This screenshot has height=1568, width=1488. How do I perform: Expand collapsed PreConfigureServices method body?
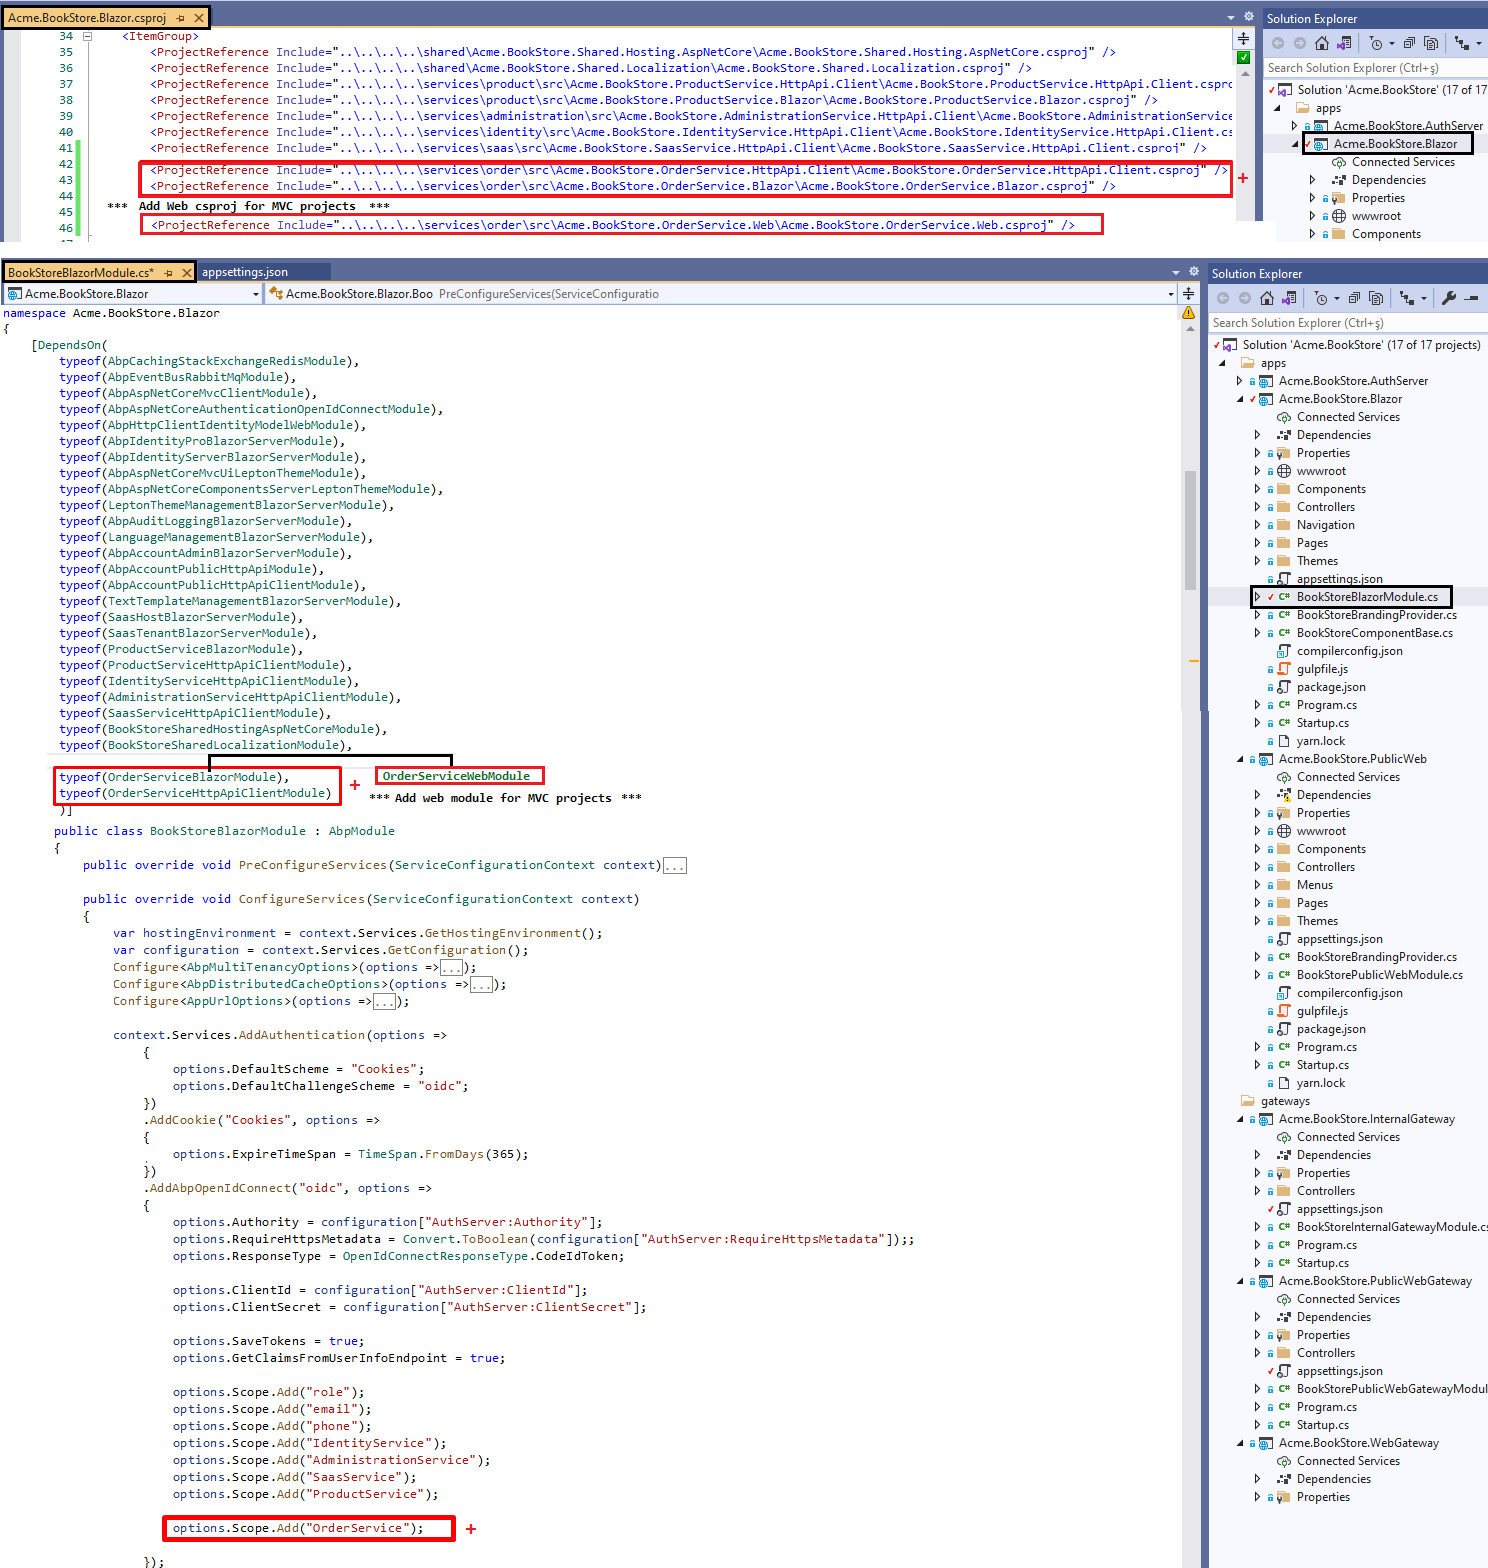coord(675,866)
